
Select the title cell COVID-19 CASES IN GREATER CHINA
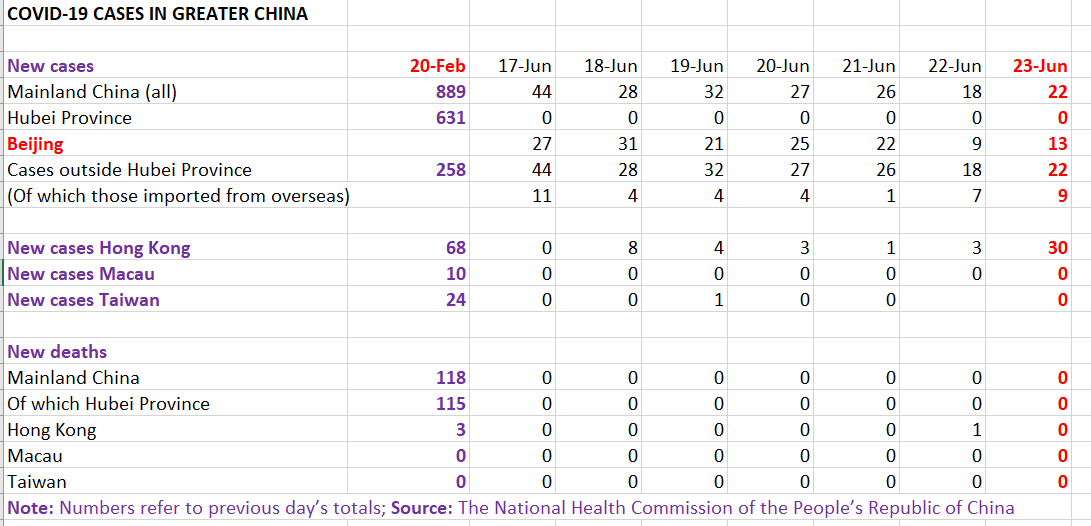(157, 14)
